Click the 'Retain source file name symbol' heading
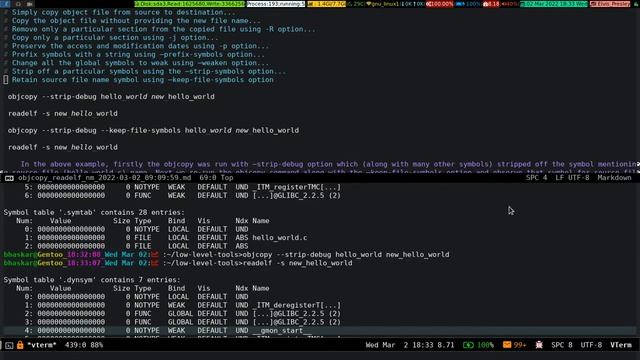Viewport: 640px width, 360px height. [142, 80]
